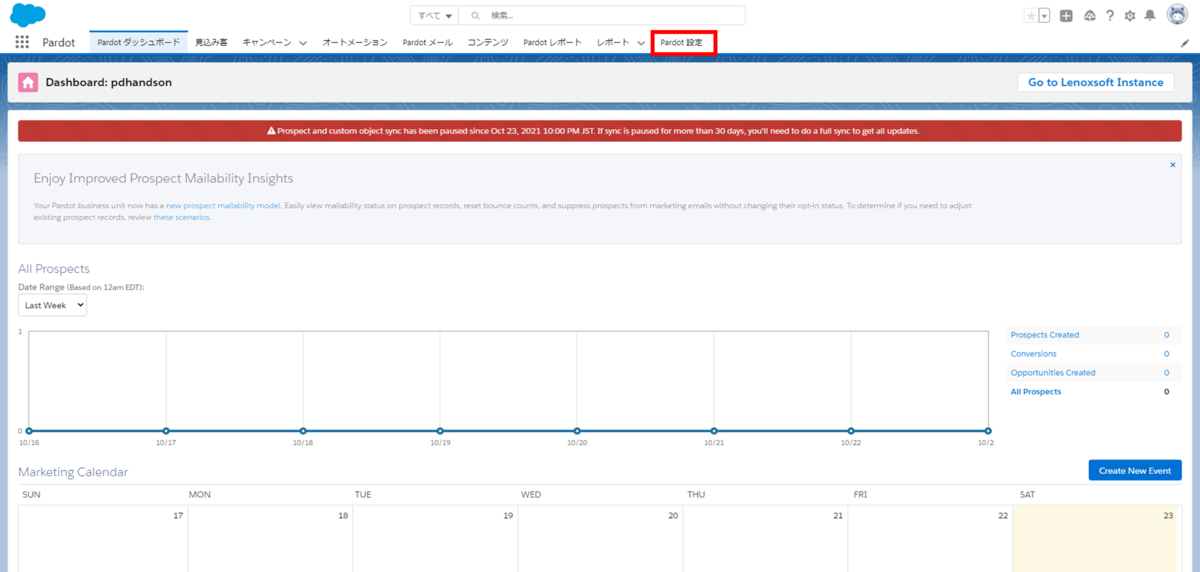Click calendar day 20
This screenshot has width=1200, height=572.
(599, 538)
